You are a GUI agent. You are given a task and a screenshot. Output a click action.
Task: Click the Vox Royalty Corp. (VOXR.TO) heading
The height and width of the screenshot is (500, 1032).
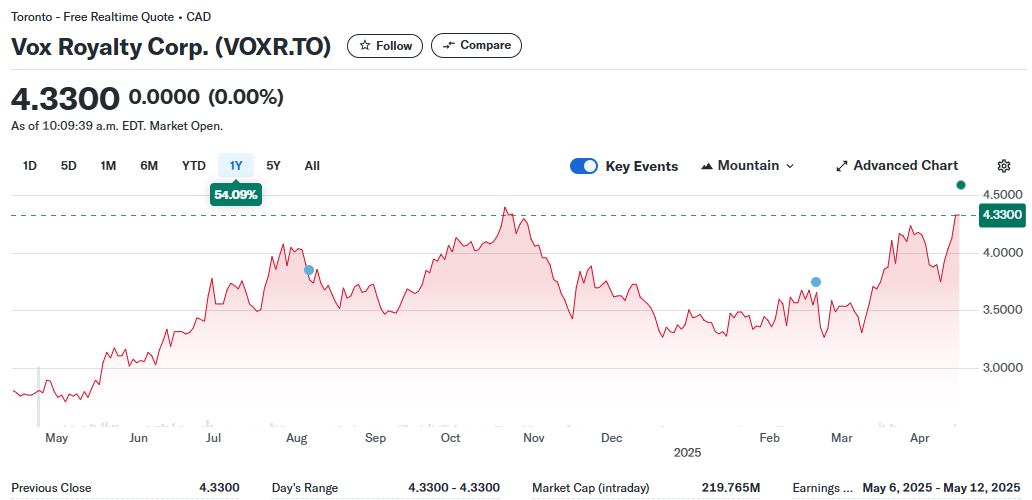171,46
